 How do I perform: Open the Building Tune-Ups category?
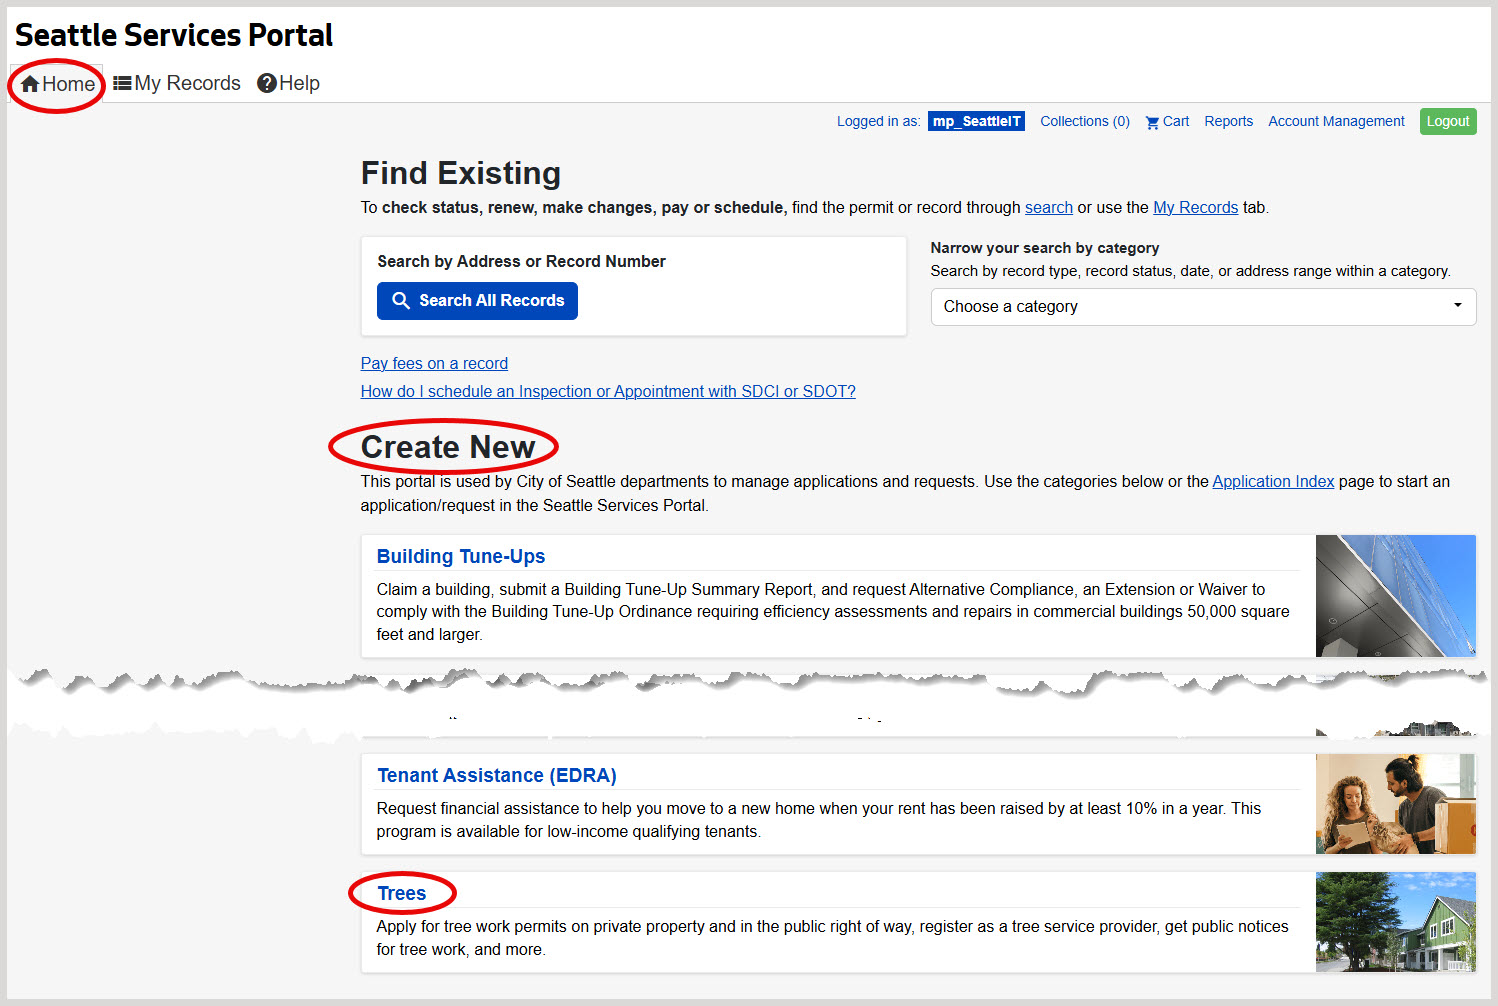pos(460,556)
